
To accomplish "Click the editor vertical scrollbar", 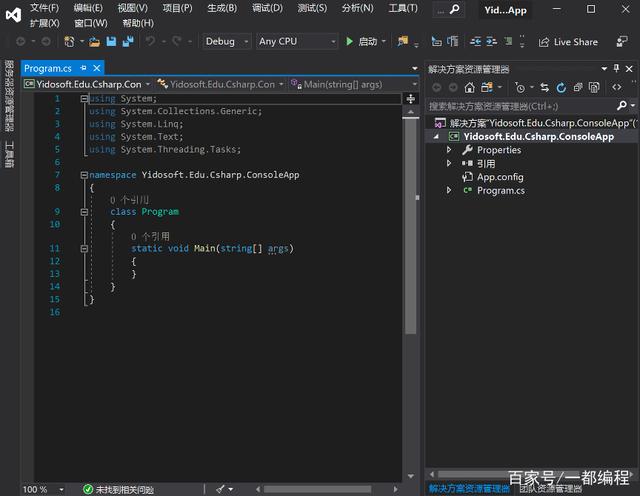I will coord(410,220).
